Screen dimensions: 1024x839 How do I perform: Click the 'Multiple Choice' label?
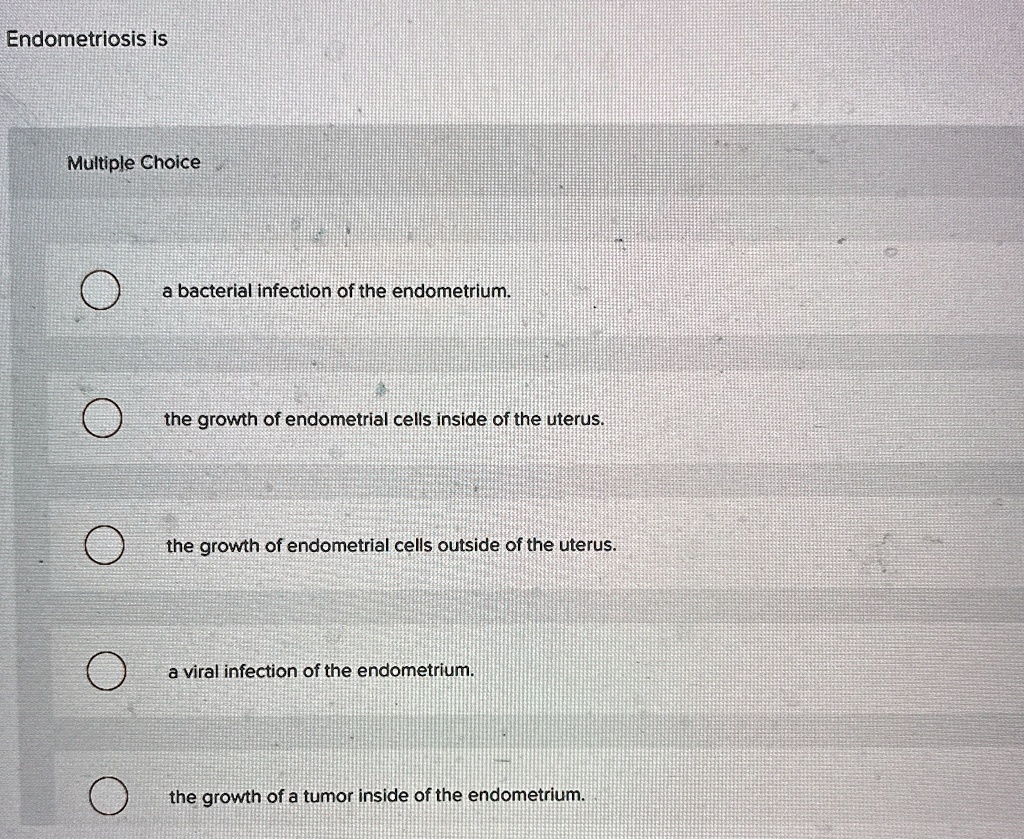tap(131, 162)
